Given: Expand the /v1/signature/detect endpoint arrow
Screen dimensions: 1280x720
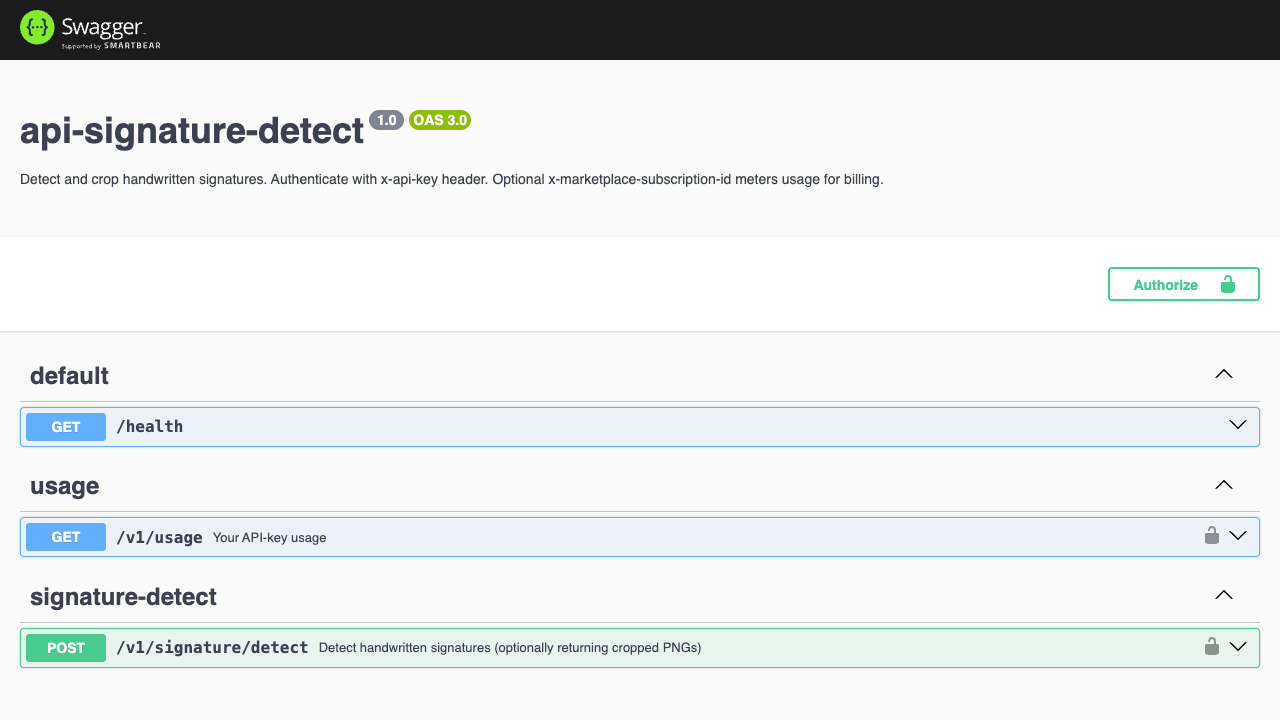Looking at the screenshot, I should (1238, 647).
